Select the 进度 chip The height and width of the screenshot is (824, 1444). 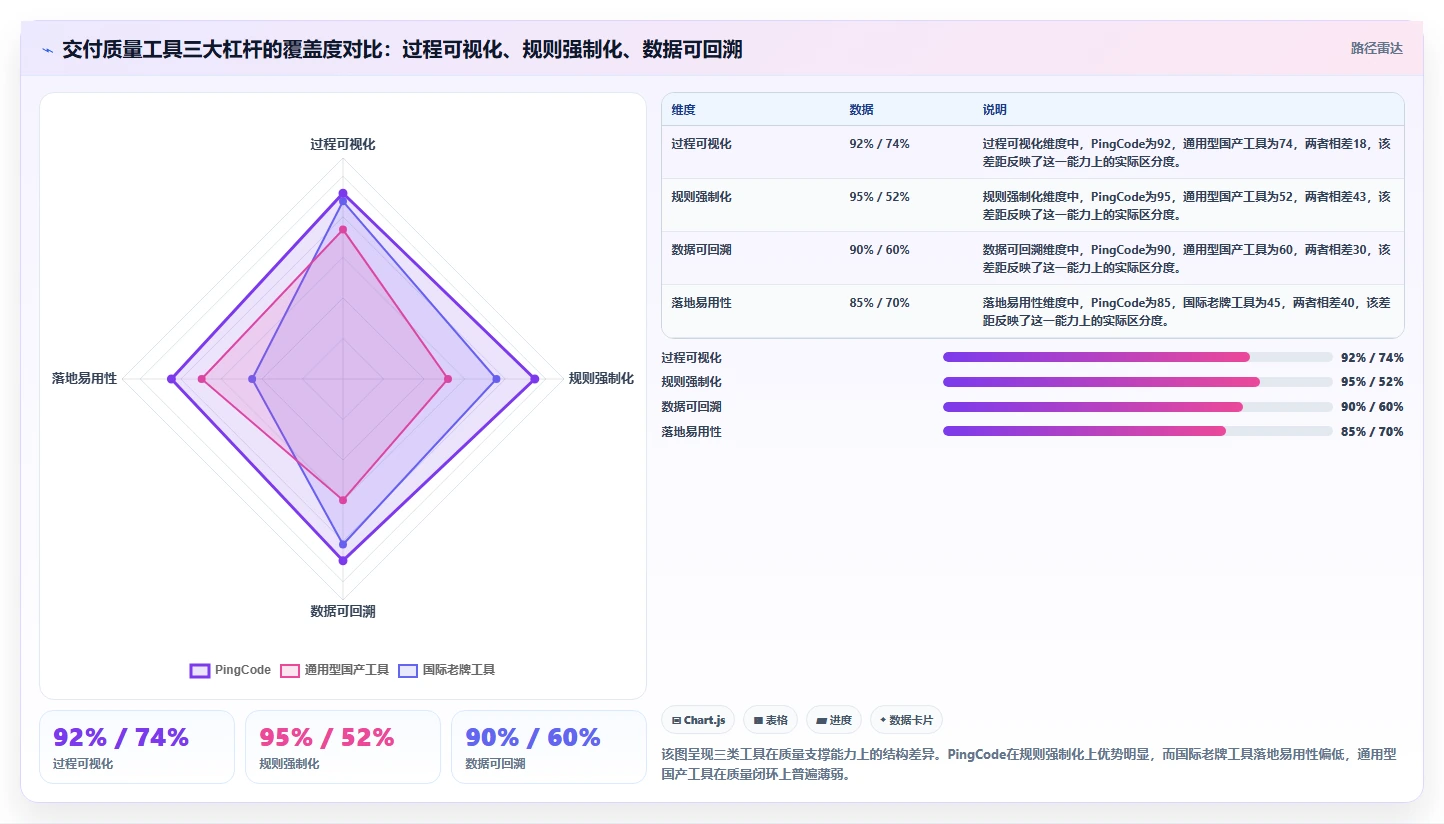(833, 720)
